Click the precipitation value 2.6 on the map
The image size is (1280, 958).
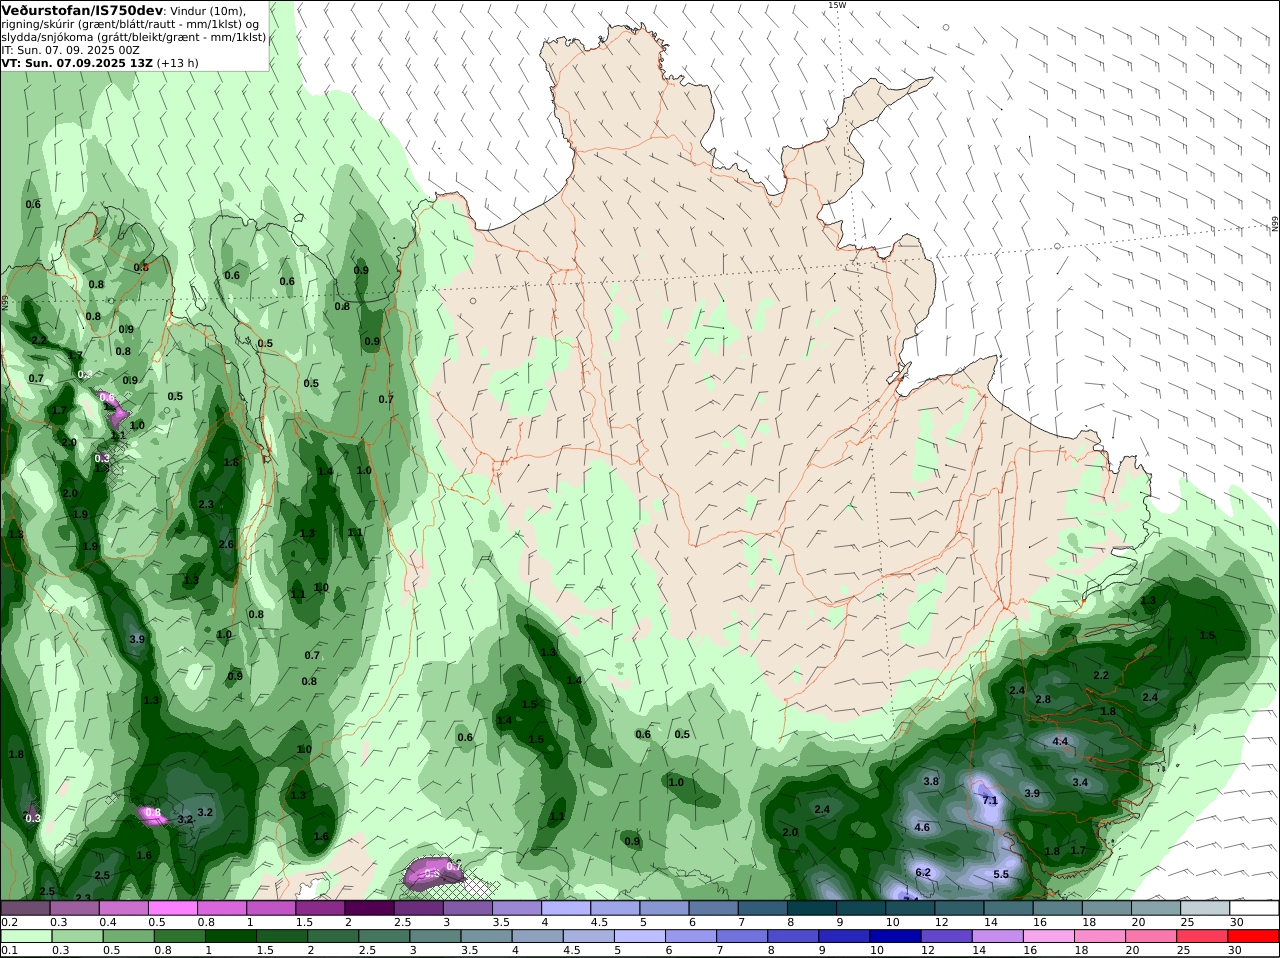pyautogui.click(x=226, y=545)
